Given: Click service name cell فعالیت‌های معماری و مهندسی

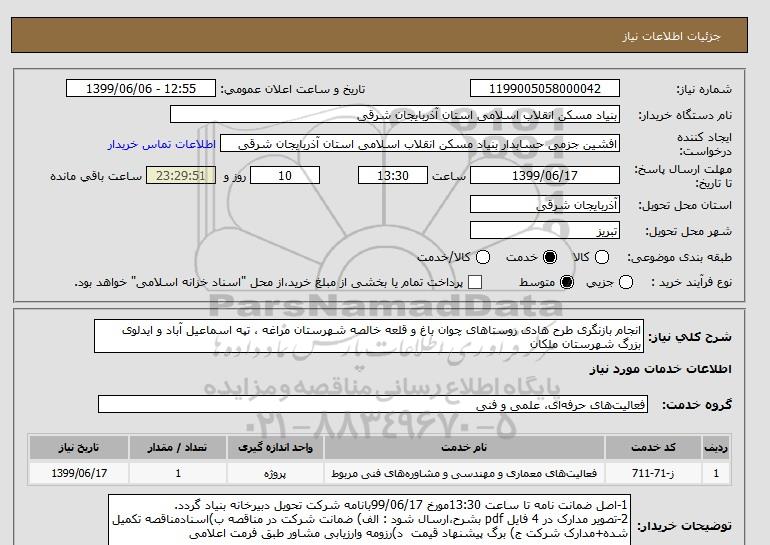Looking at the screenshot, I should pyautogui.click(x=464, y=473).
